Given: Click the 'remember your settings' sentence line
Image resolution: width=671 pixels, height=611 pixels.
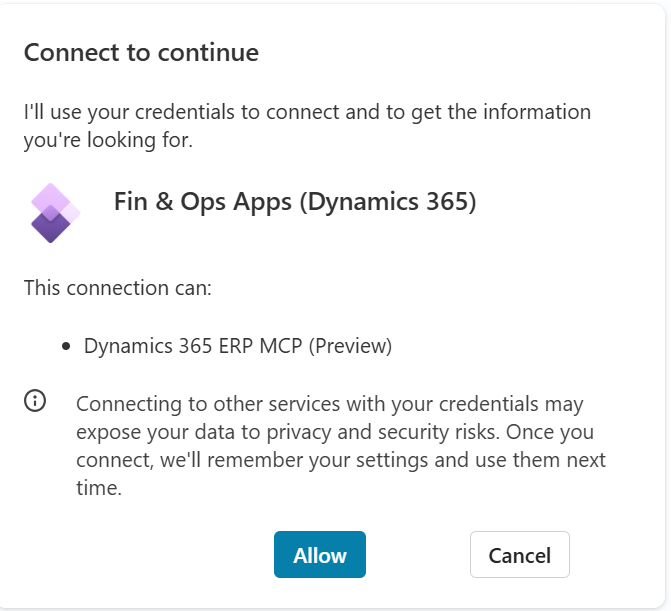Looking at the screenshot, I should 340,461.
